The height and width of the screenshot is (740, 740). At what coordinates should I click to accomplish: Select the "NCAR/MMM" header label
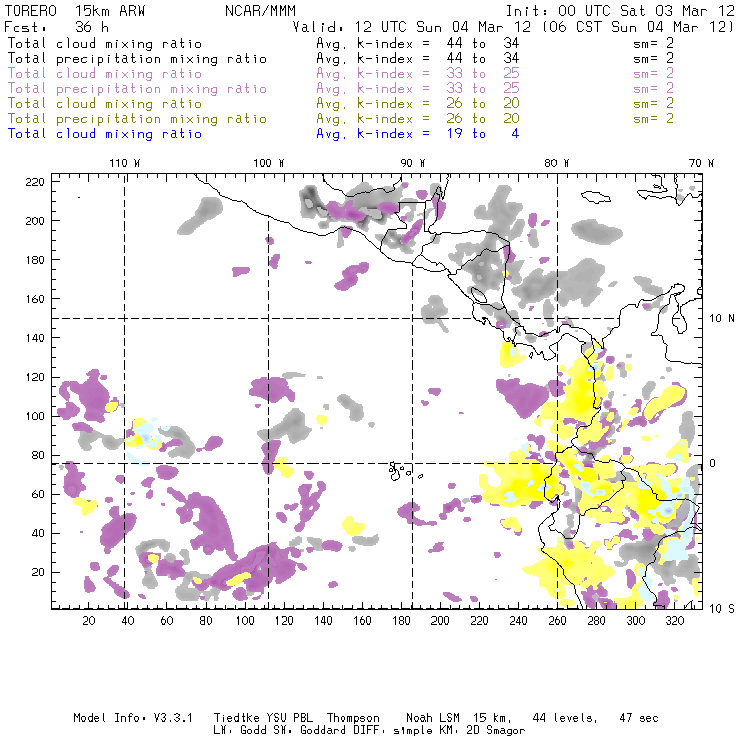[x=260, y=11]
